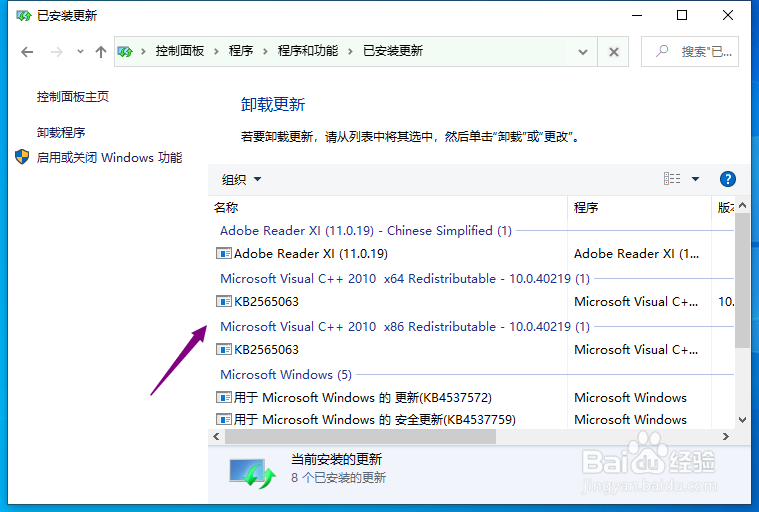
Task: Collapse Visual C++ 2010 x64 Redistributable group
Action: pyautogui.click(x=405, y=279)
